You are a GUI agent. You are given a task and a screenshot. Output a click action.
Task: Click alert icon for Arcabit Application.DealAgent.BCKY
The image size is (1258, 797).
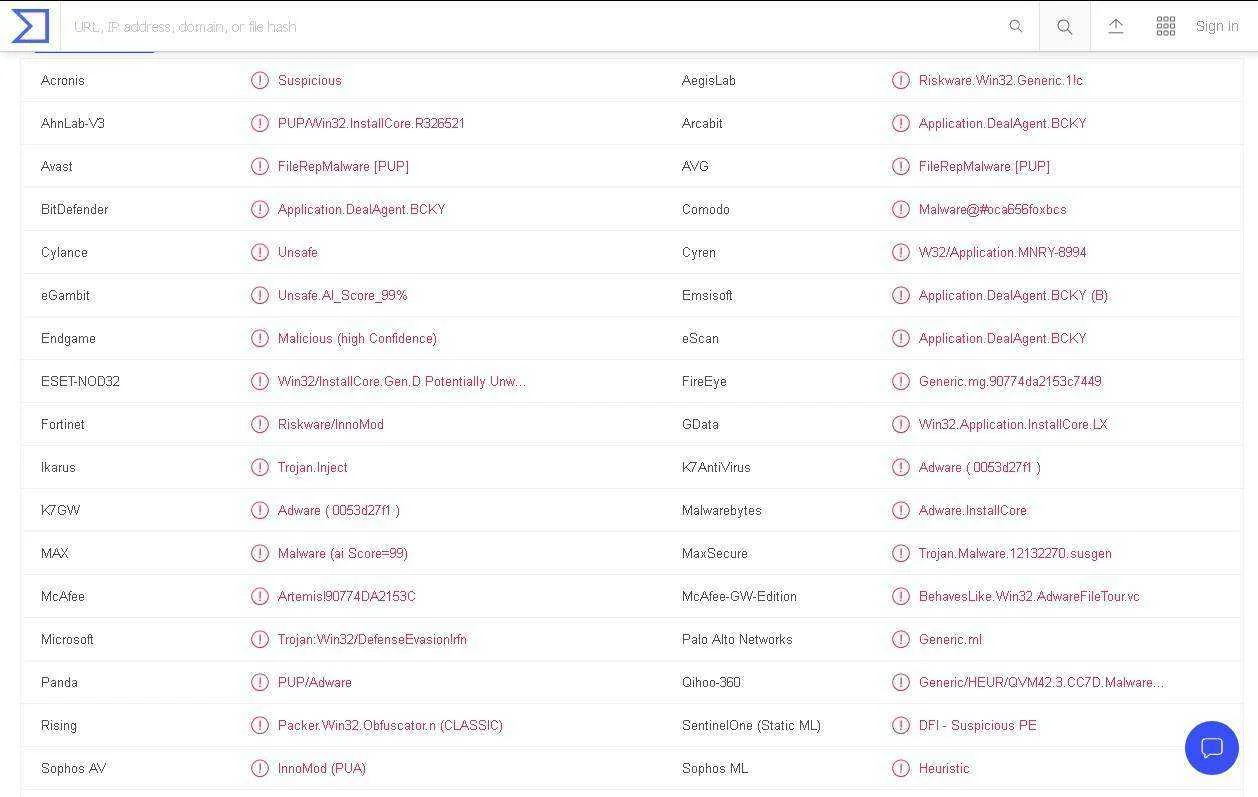click(901, 123)
